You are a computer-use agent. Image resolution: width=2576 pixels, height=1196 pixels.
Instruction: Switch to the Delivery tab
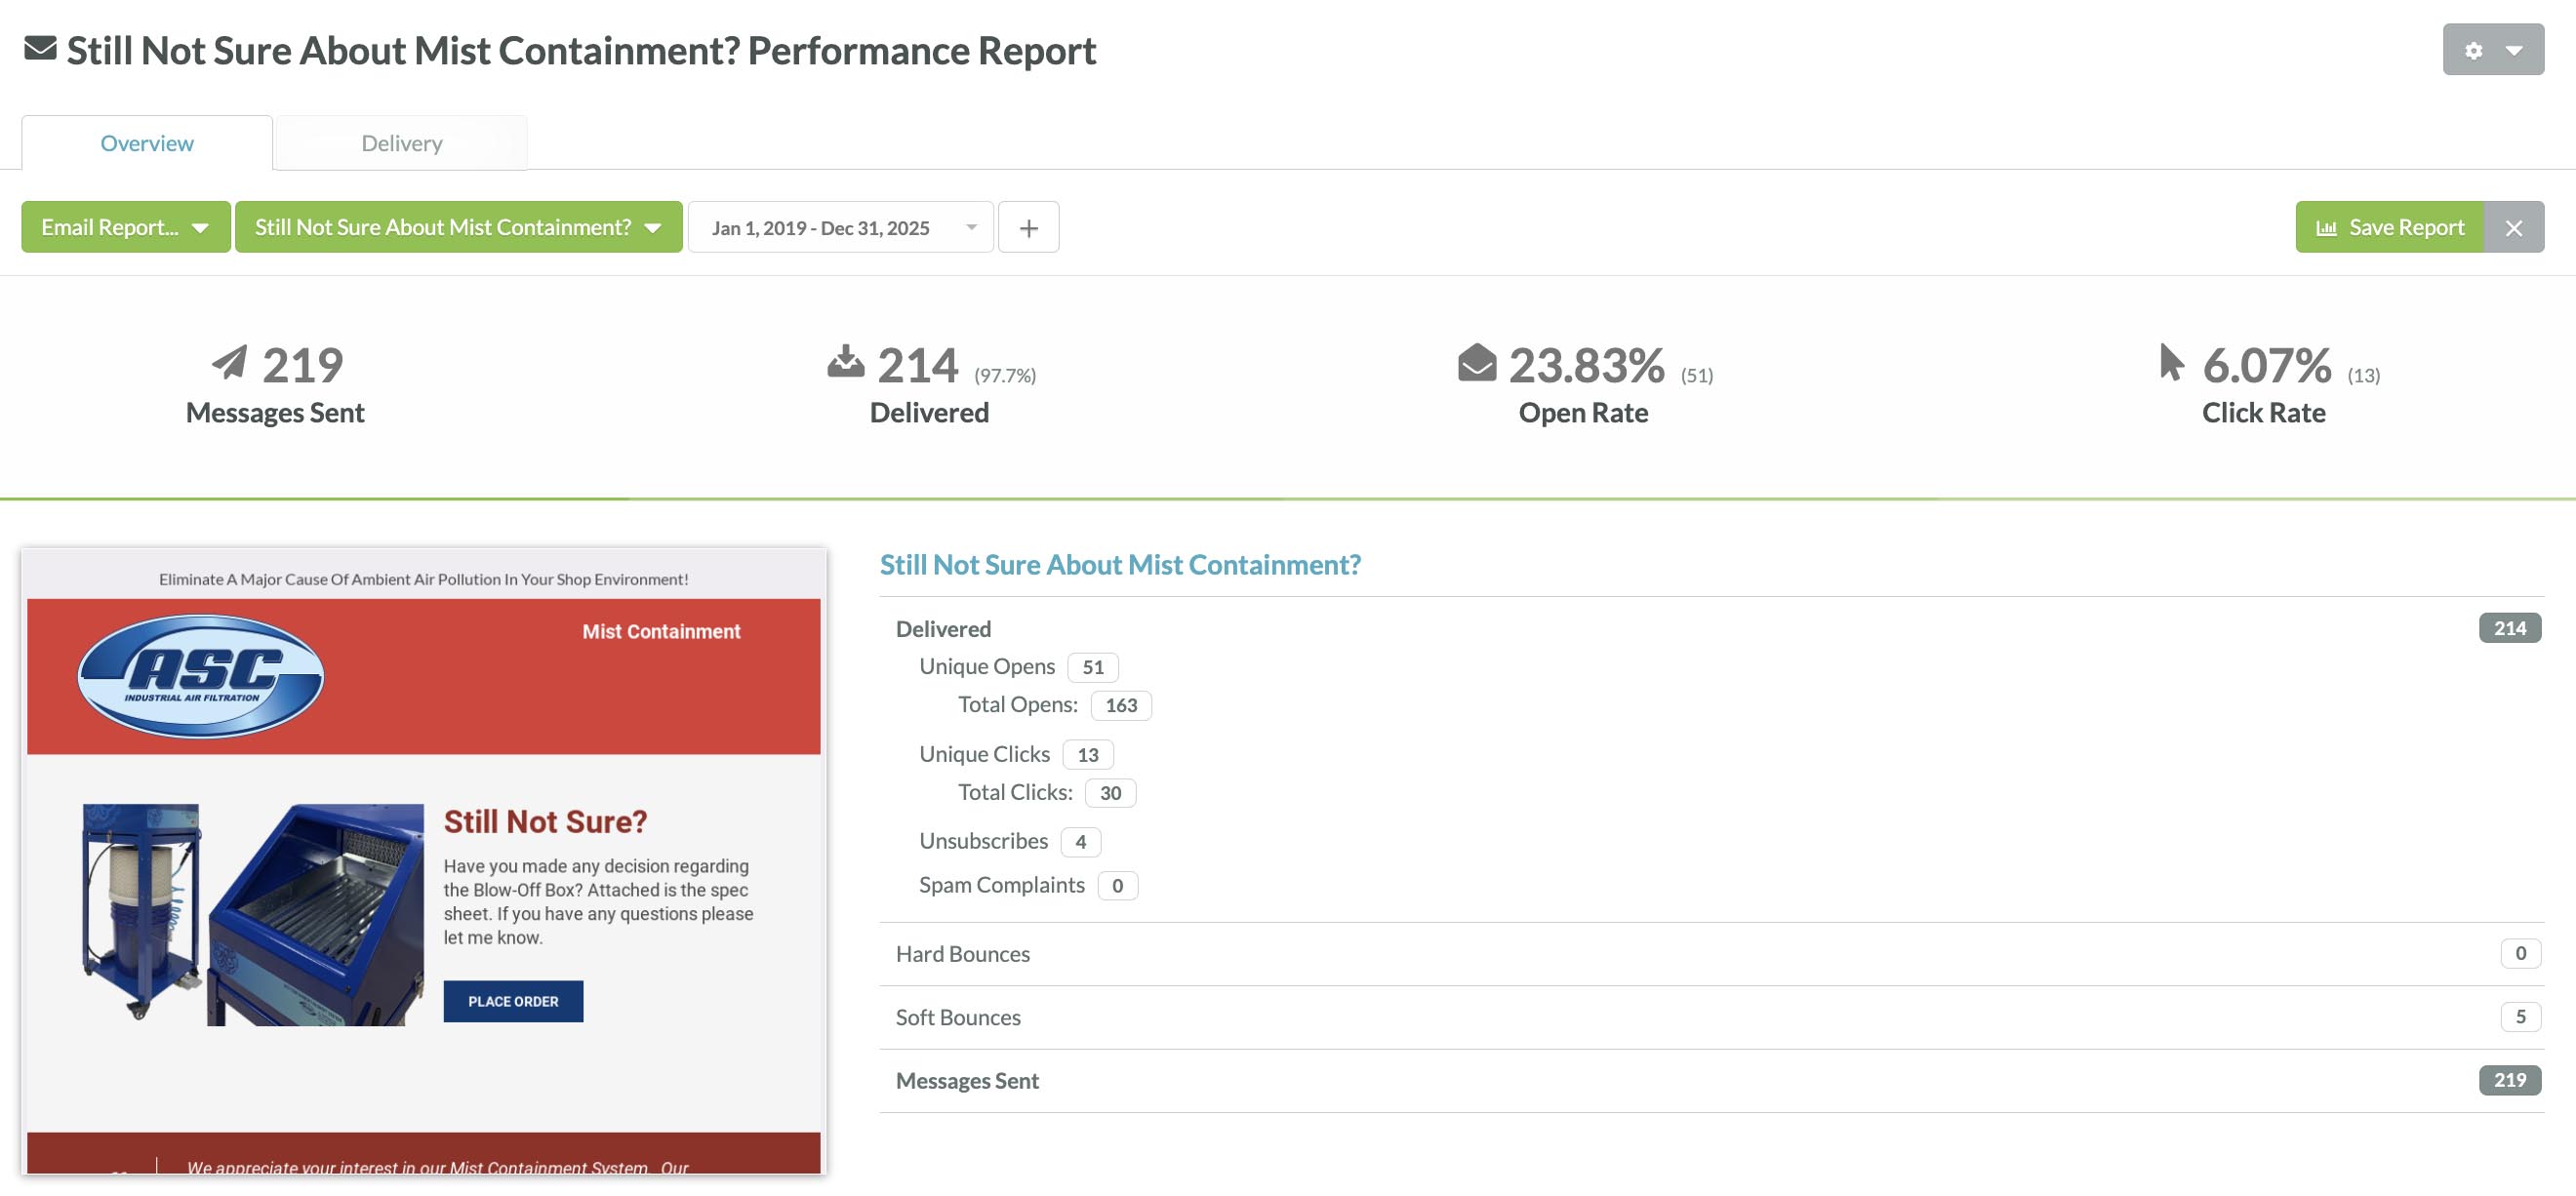point(401,143)
